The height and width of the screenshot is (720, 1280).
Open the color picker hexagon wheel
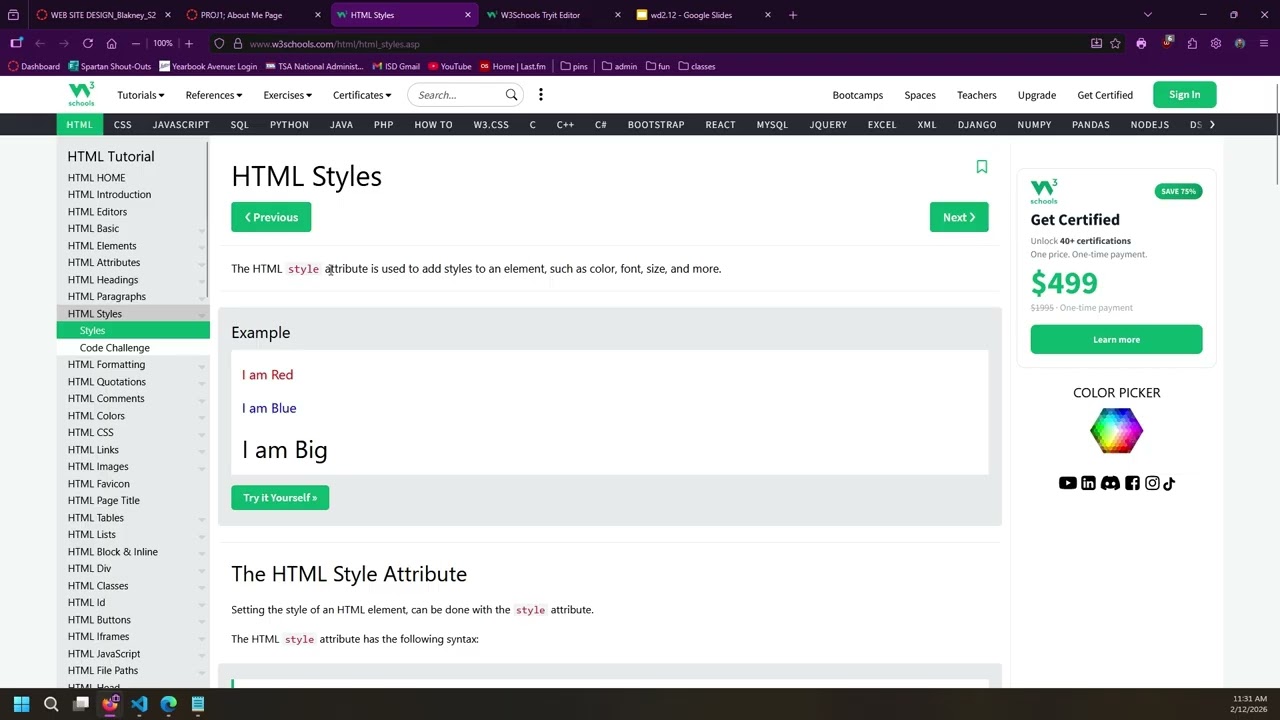point(1116,431)
